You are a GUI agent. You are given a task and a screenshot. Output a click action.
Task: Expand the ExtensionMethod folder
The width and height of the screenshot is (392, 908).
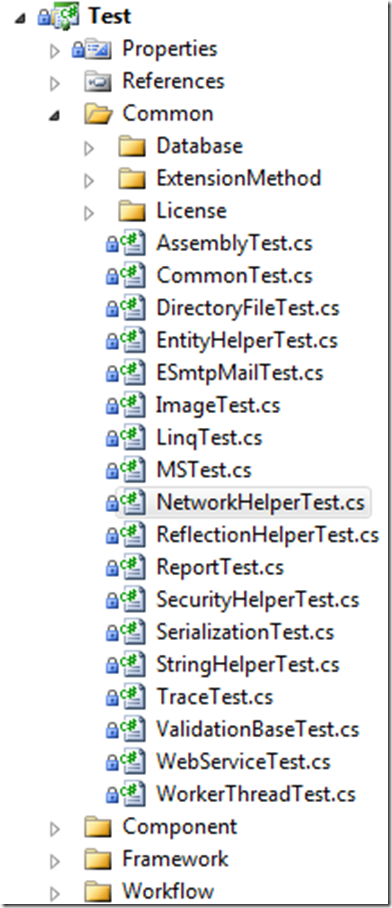[x=89, y=180]
